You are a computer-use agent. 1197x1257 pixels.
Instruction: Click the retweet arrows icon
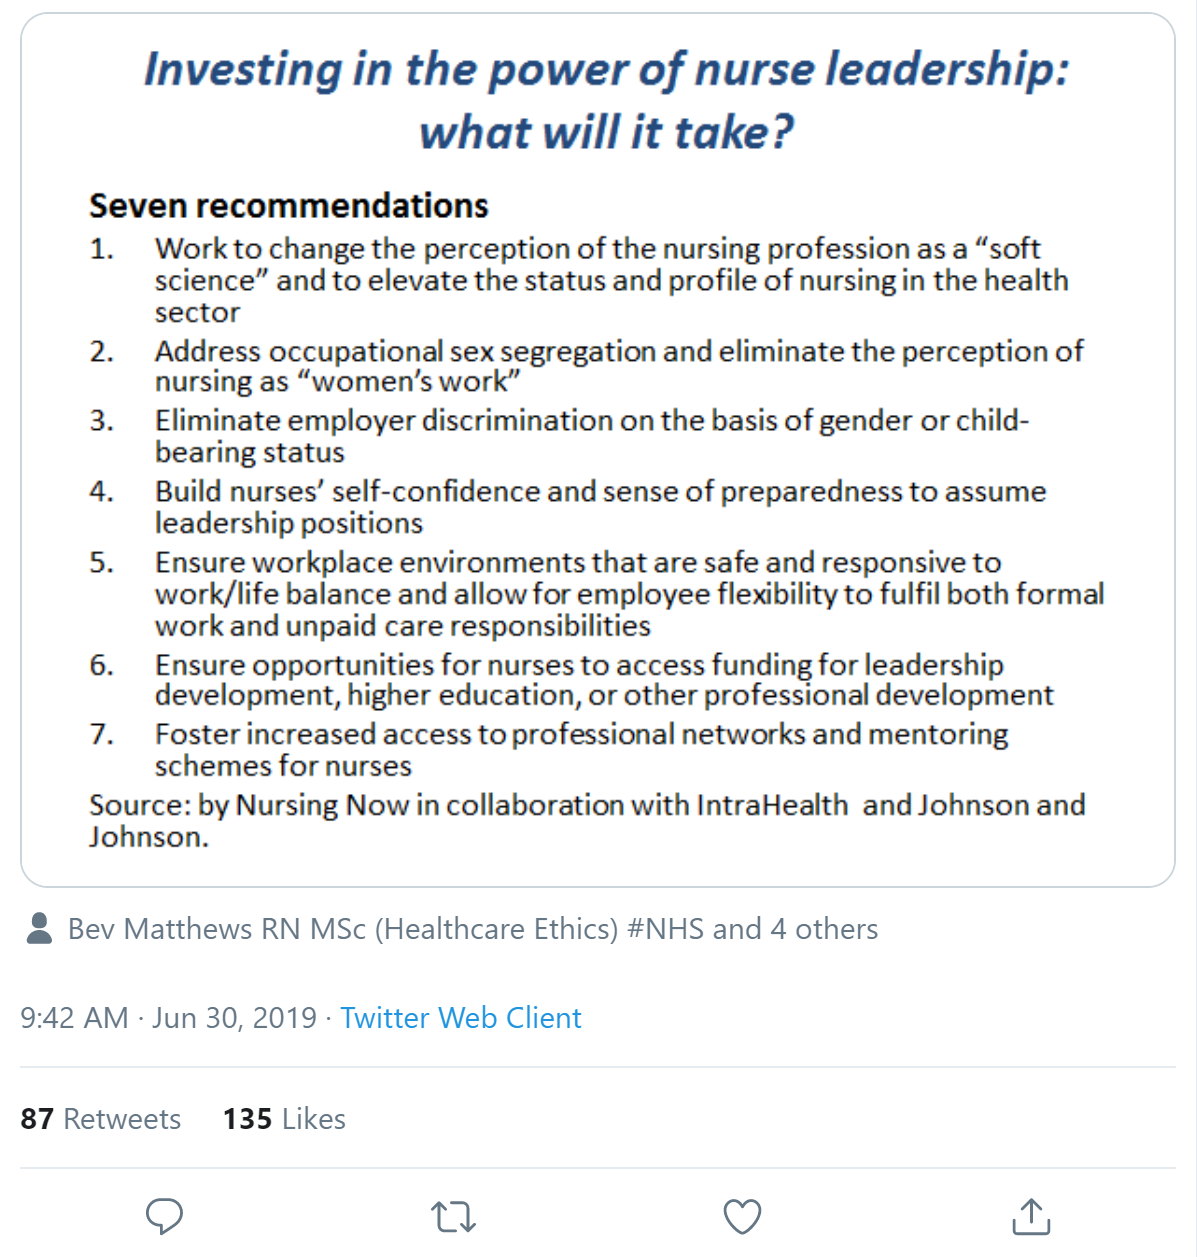tap(453, 1216)
